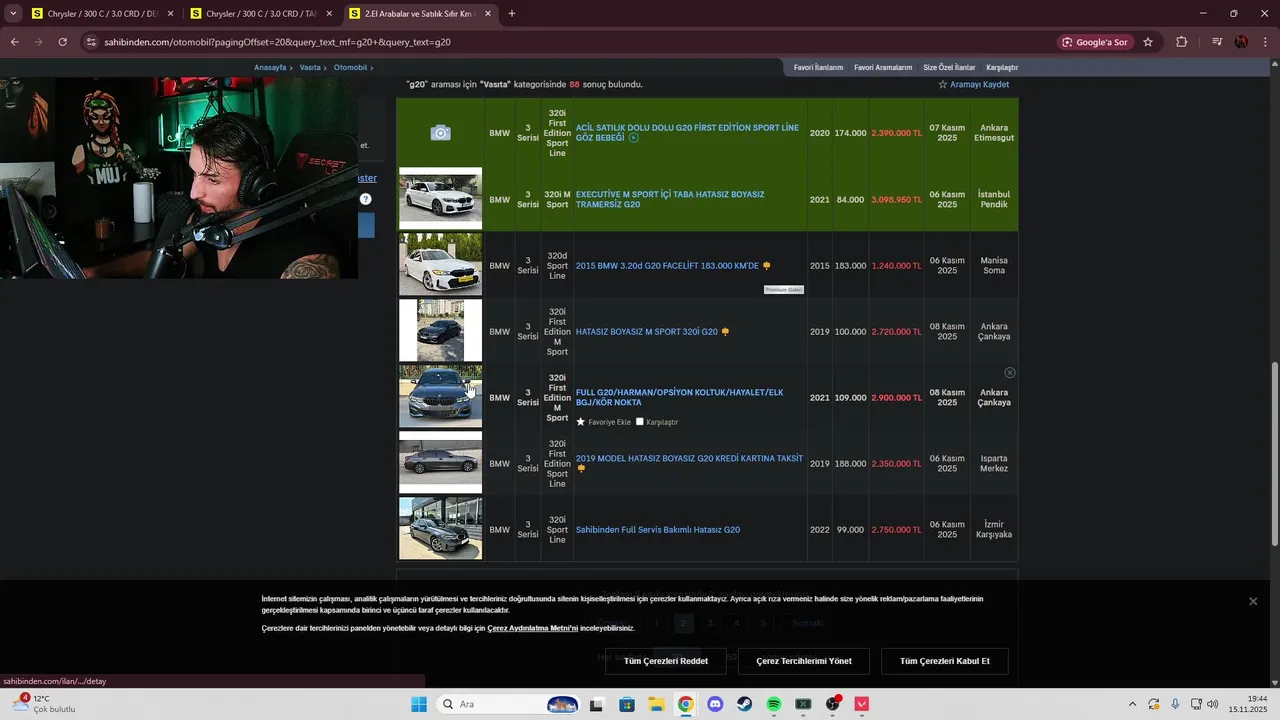Open Size Özel İlanlar menu item
1280x720 pixels.
pyautogui.click(x=949, y=67)
